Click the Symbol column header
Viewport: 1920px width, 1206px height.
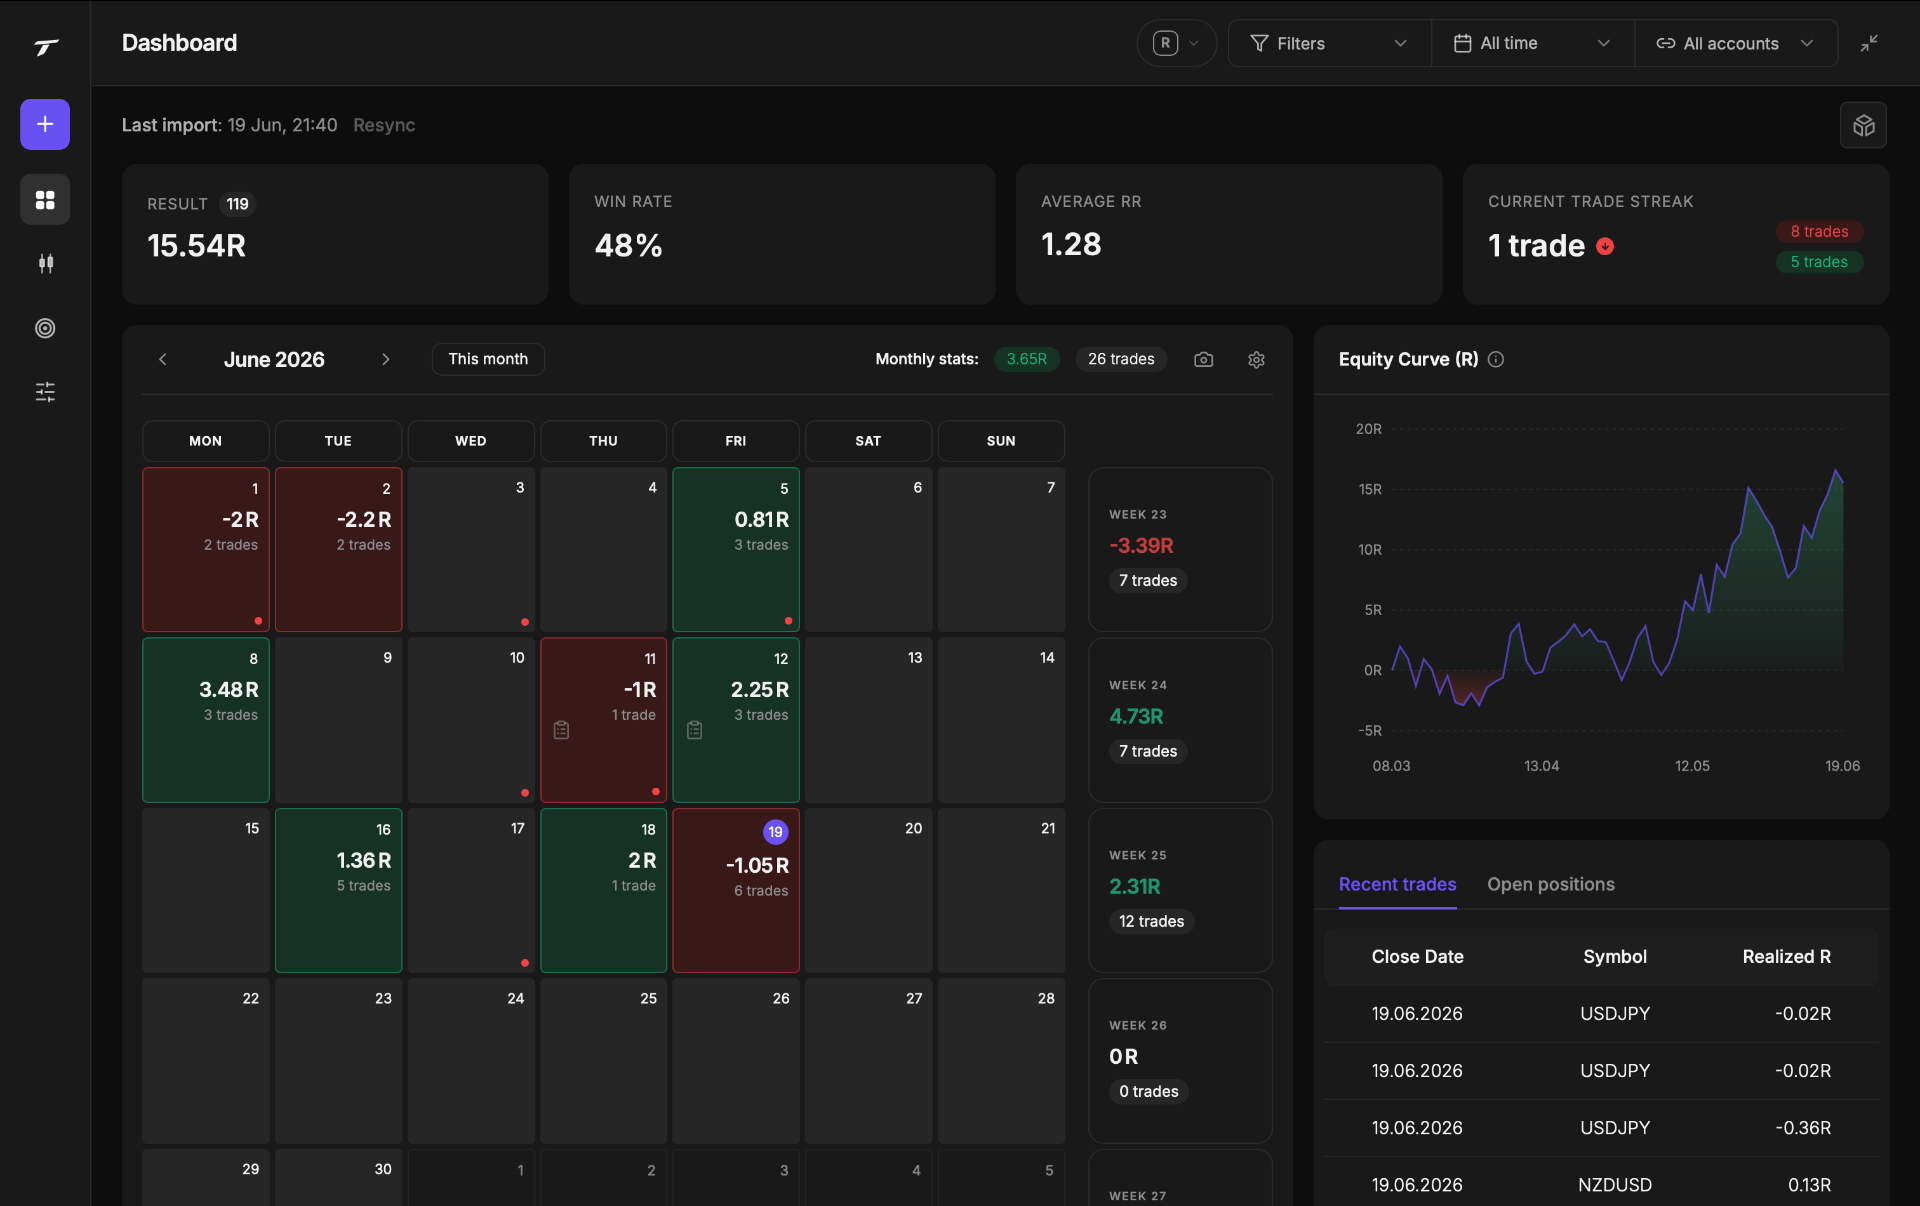(x=1614, y=957)
